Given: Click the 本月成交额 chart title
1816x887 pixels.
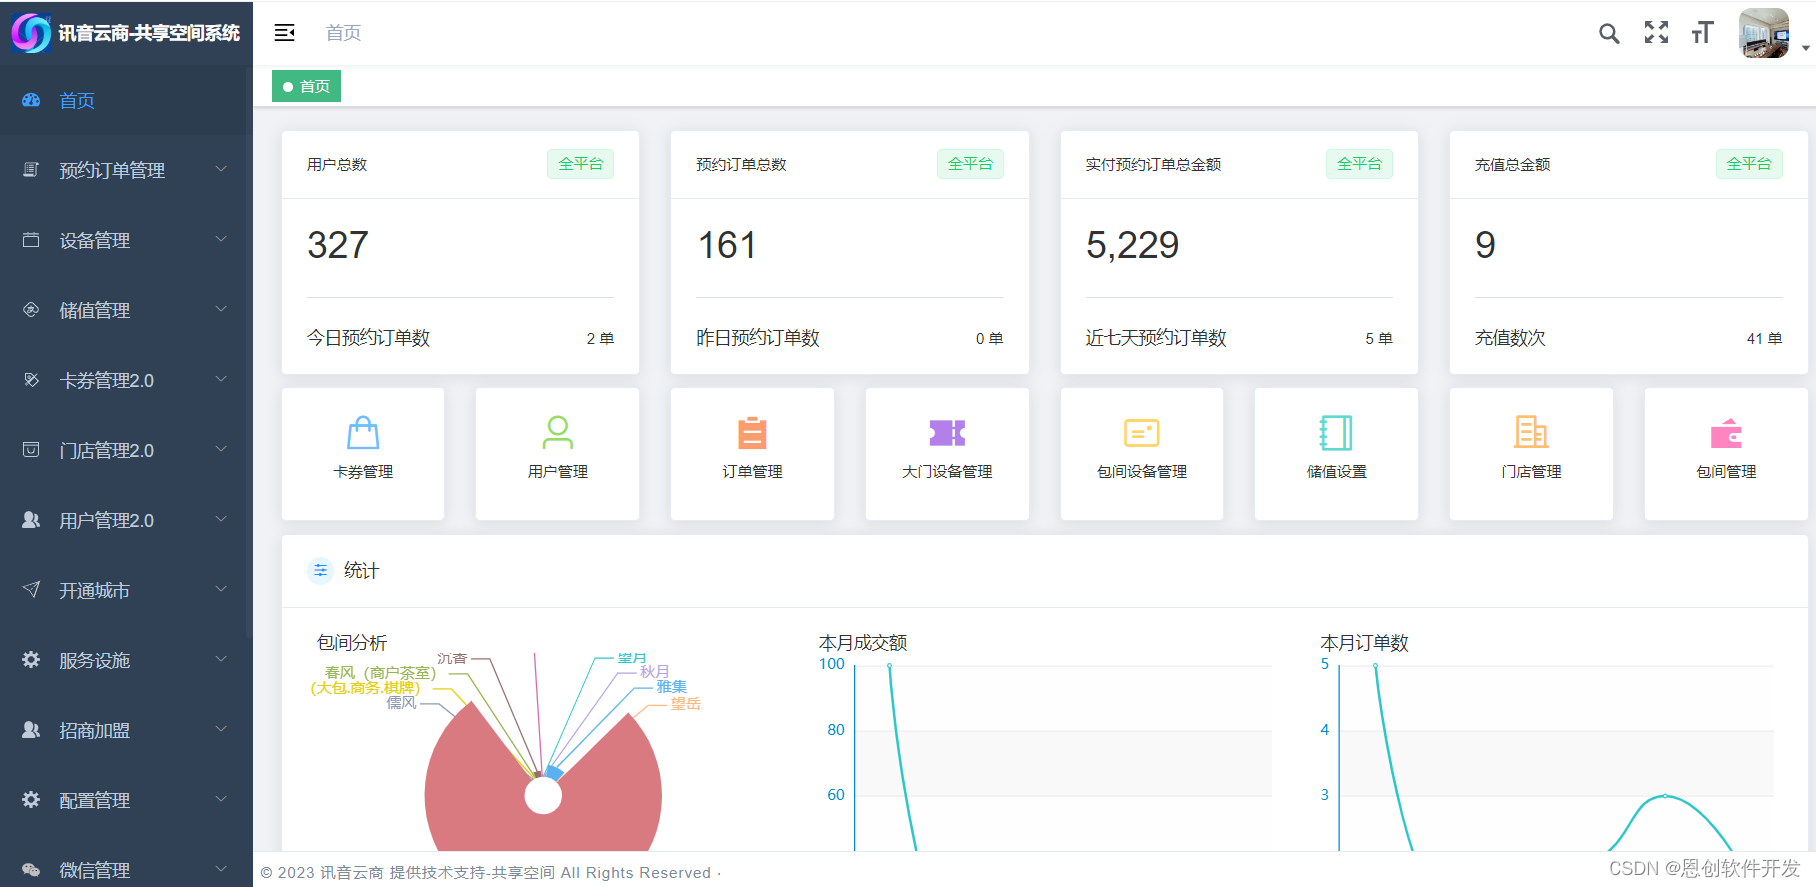Looking at the screenshot, I should (x=863, y=643).
